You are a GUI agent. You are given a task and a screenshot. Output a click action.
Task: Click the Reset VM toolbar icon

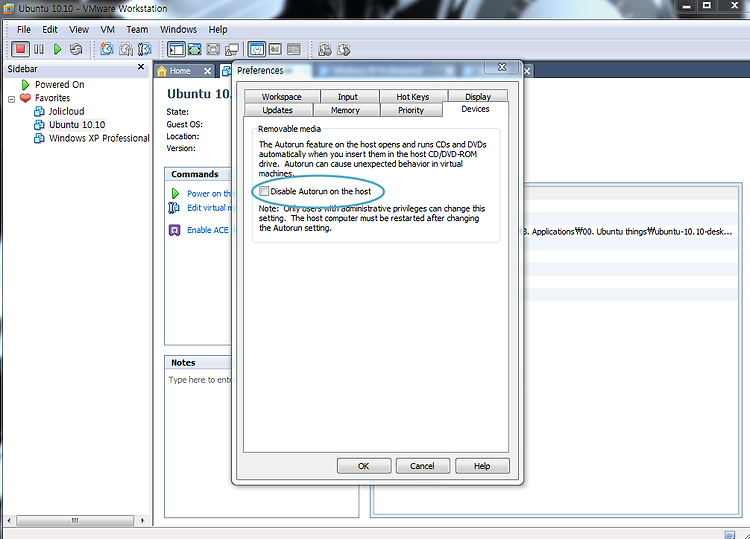point(76,49)
